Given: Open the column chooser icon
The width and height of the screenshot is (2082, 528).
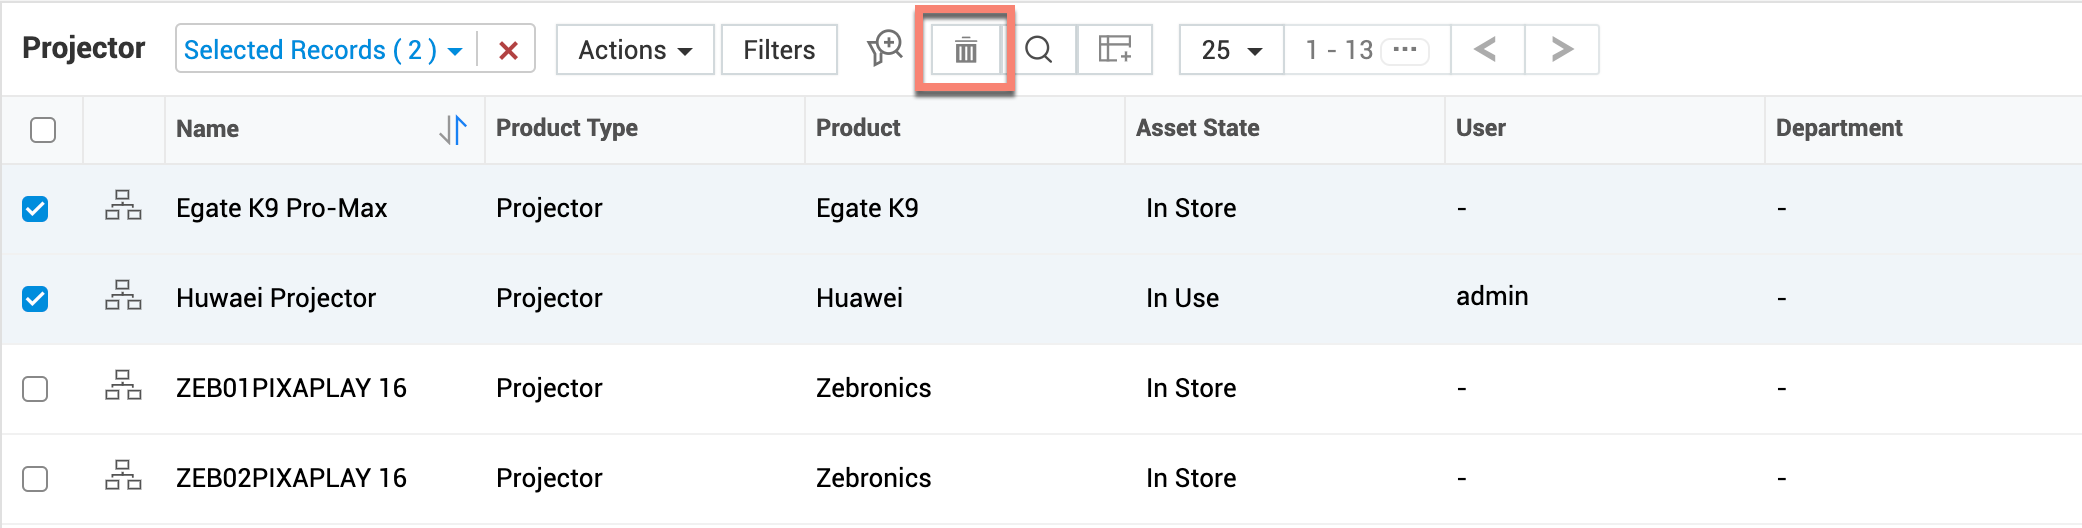Looking at the screenshot, I should 1114,50.
